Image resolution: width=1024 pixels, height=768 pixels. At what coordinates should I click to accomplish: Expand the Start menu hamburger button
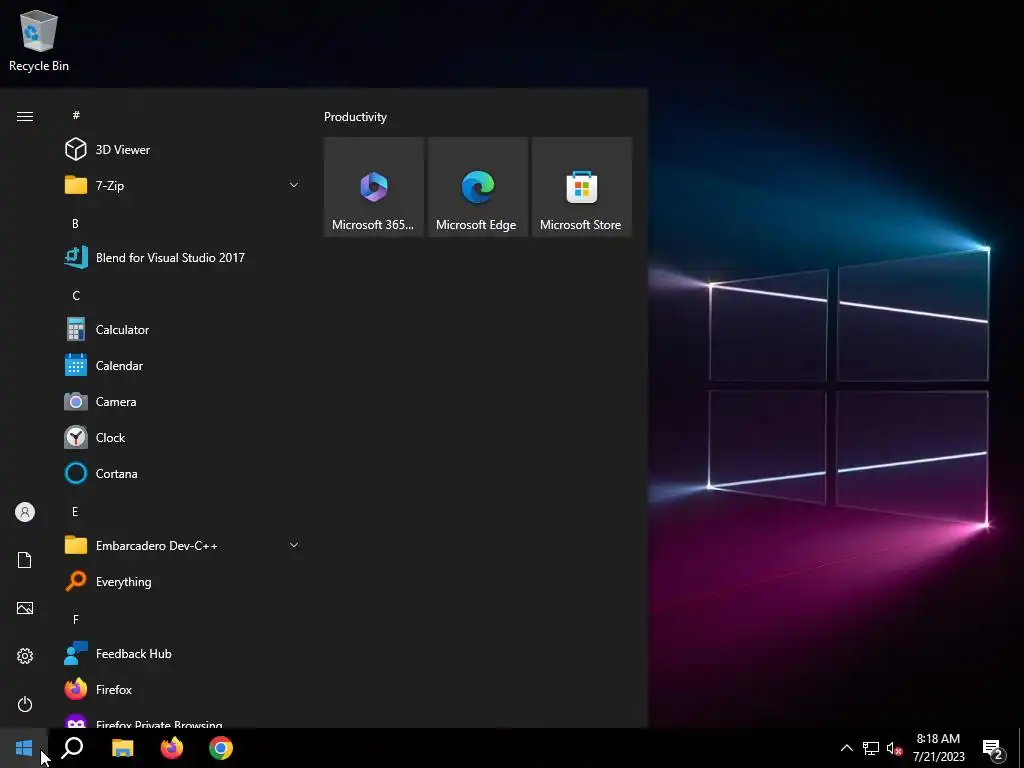(x=25, y=116)
